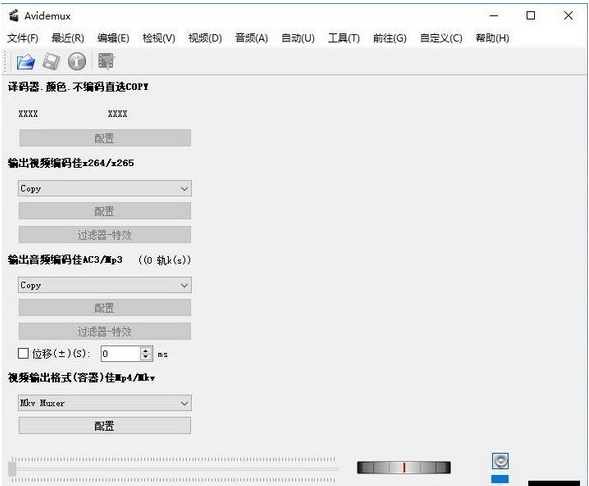The width and height of the screenshot is (589, 486).
Task: Click the (0 轨k(s)) audio tracks label
Action: pos(165,260)
